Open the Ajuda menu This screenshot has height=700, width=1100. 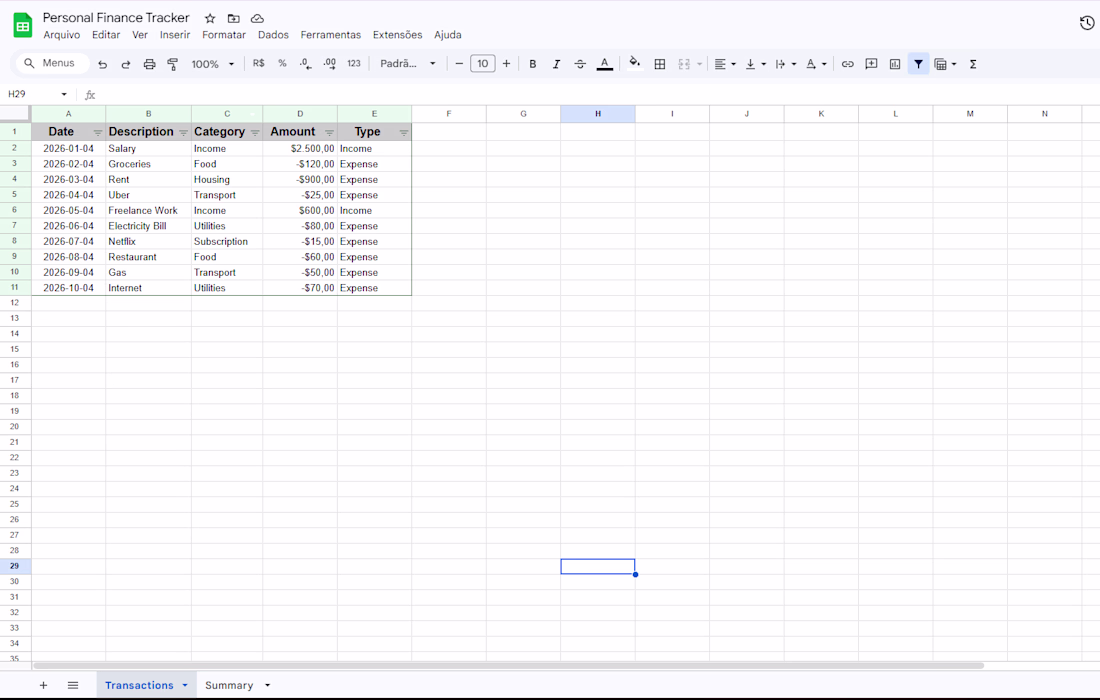pos(448,34)
